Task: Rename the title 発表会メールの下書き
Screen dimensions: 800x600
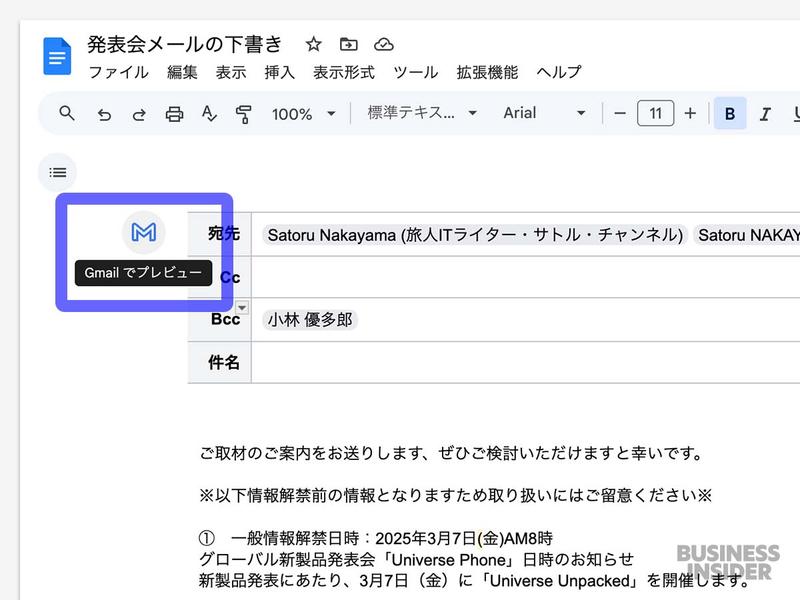Action: tap(185, 44)
